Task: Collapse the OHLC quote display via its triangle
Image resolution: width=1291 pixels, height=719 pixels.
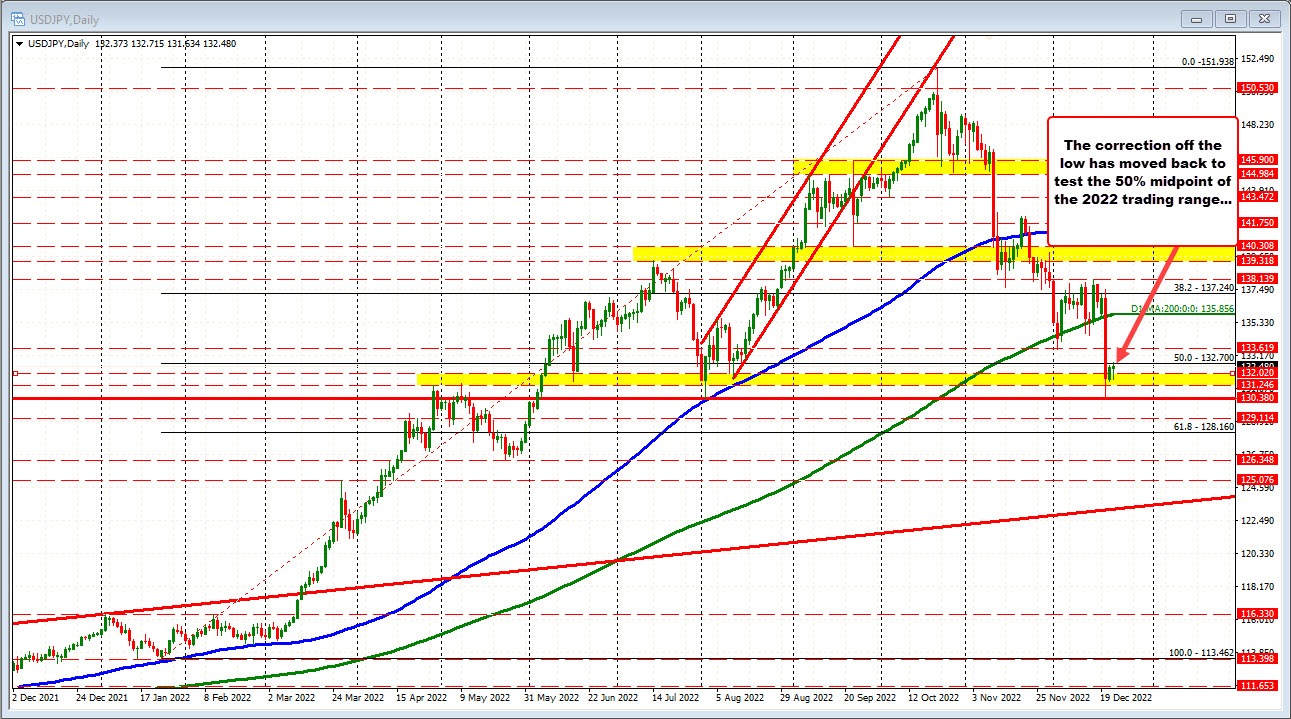Action: (19, 43)
